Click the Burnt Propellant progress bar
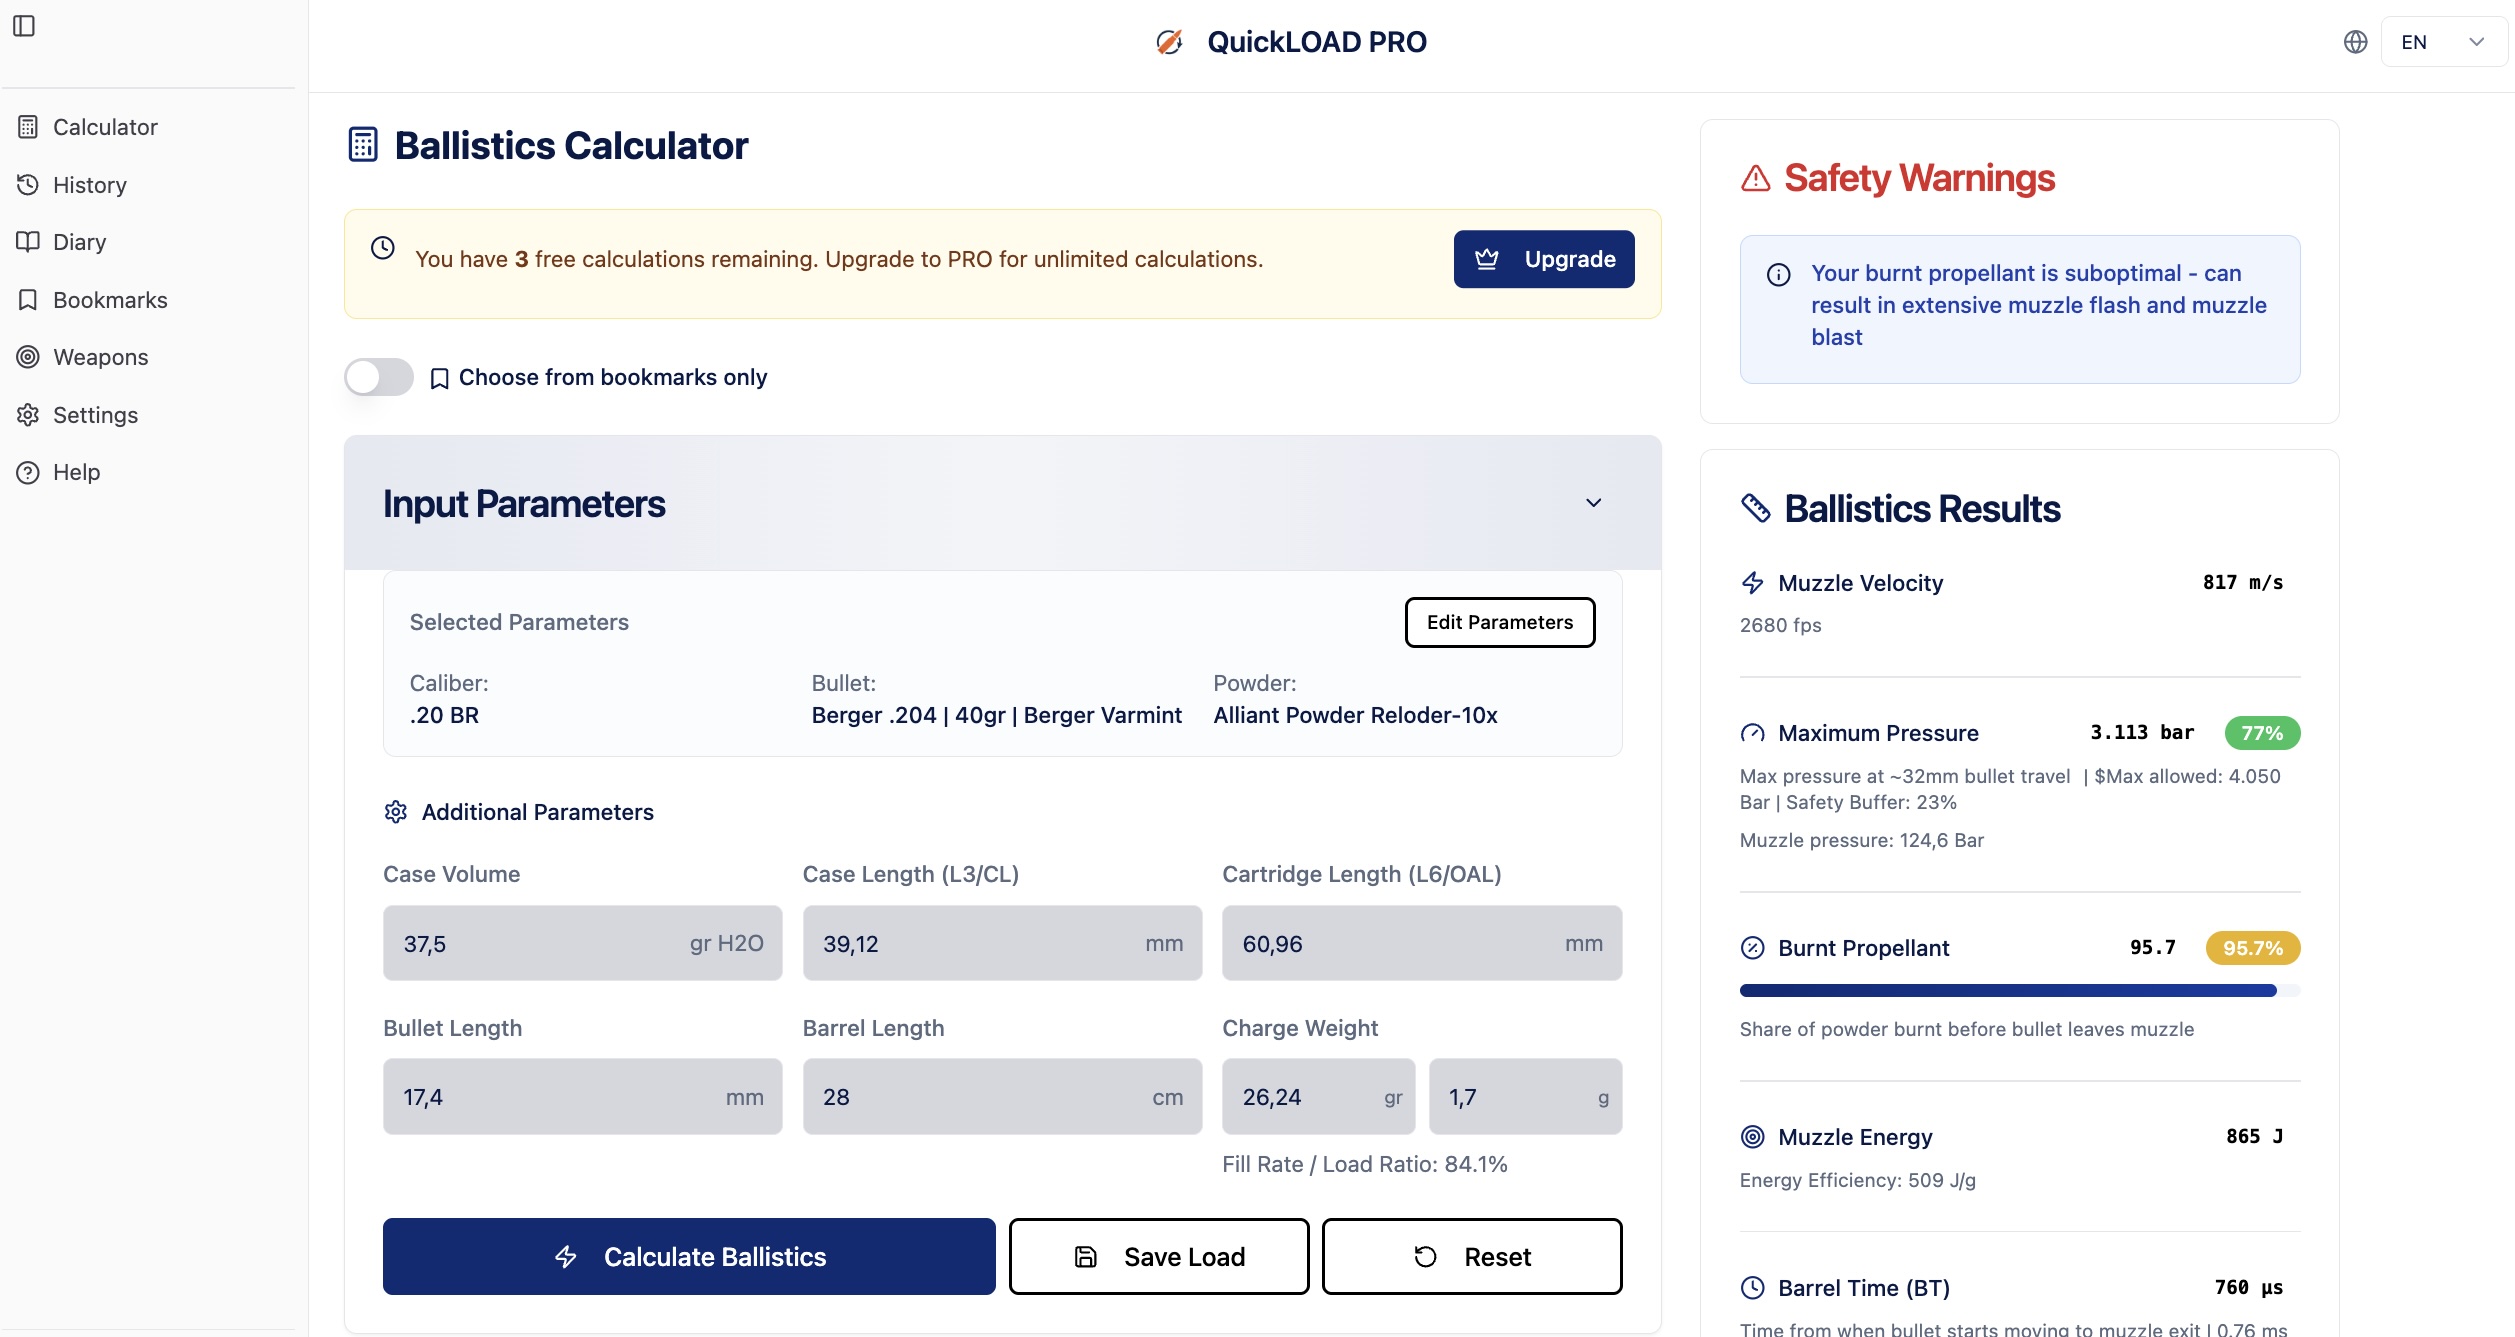This screenshot has width=2515, height=1337. [2018, 991]
